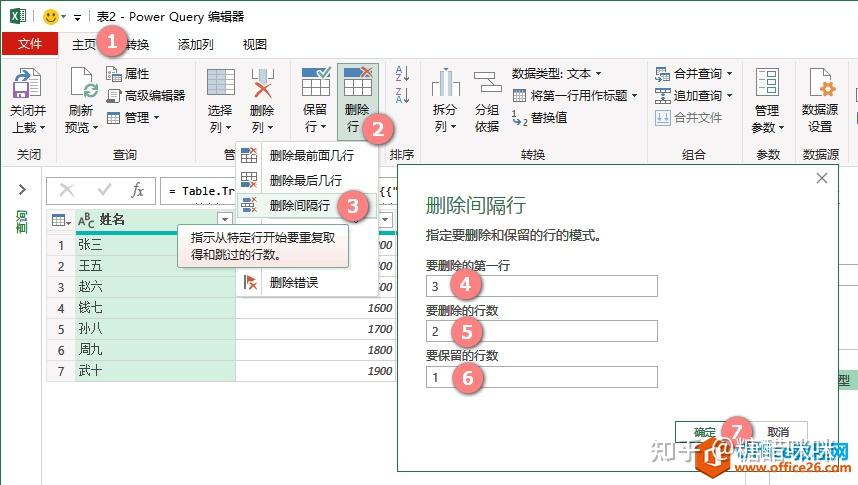Select the cell 周九
The width and height of the screenshot is (858, 485).
(x=155, y=350)
